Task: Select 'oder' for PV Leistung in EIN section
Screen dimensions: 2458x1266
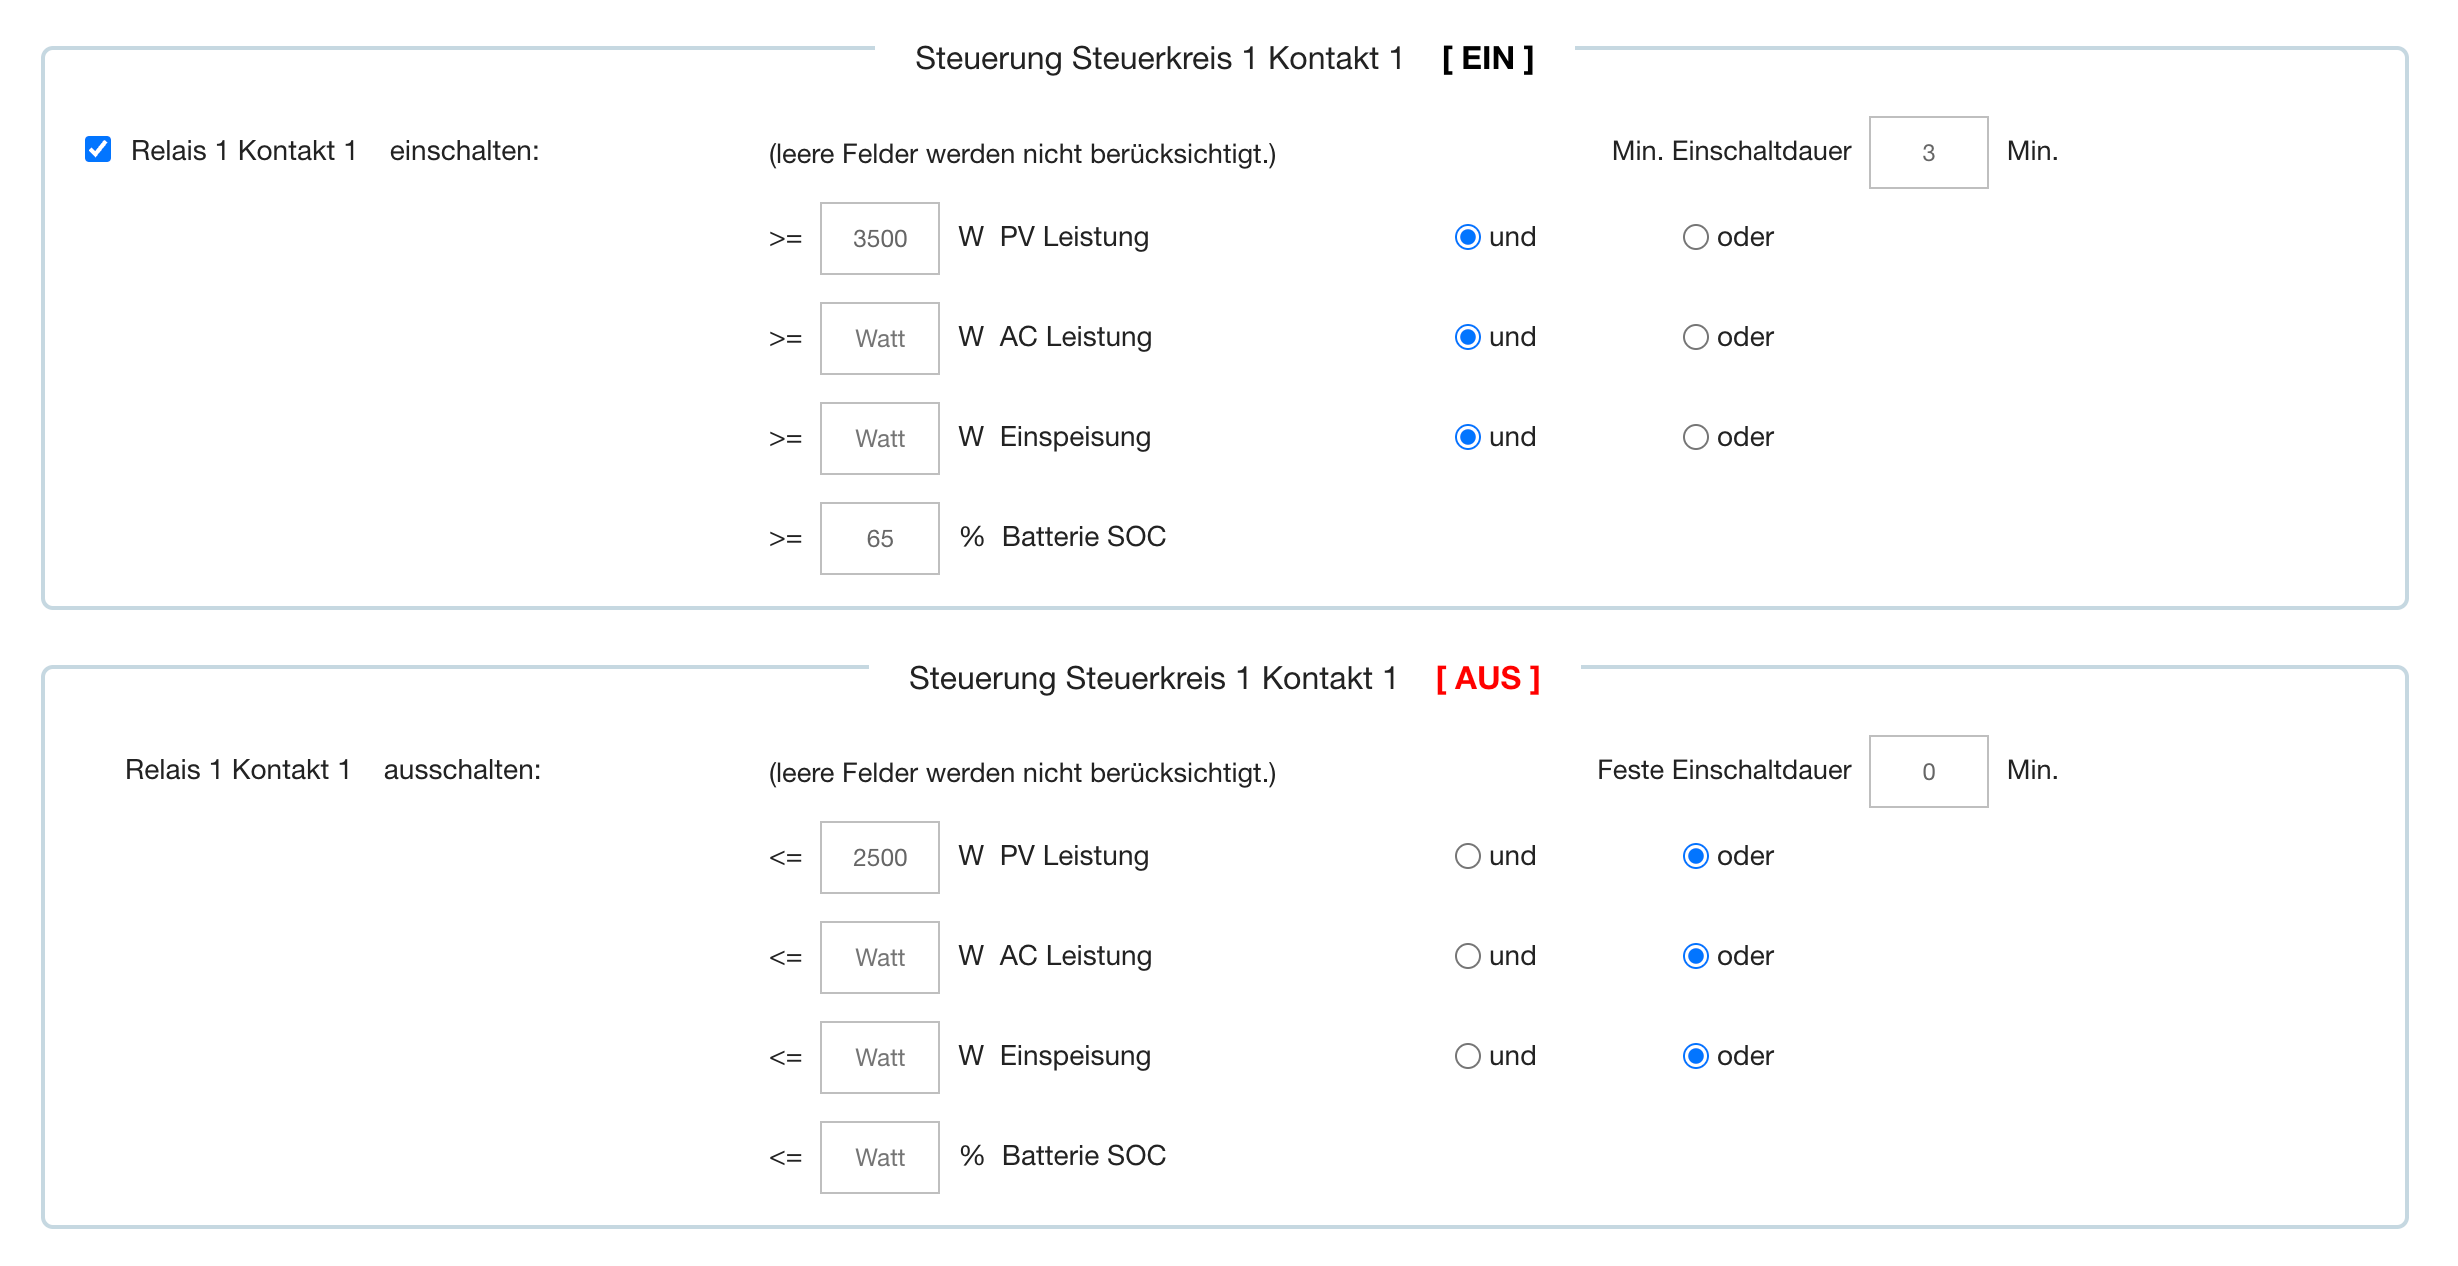Action: [1695, 237]
